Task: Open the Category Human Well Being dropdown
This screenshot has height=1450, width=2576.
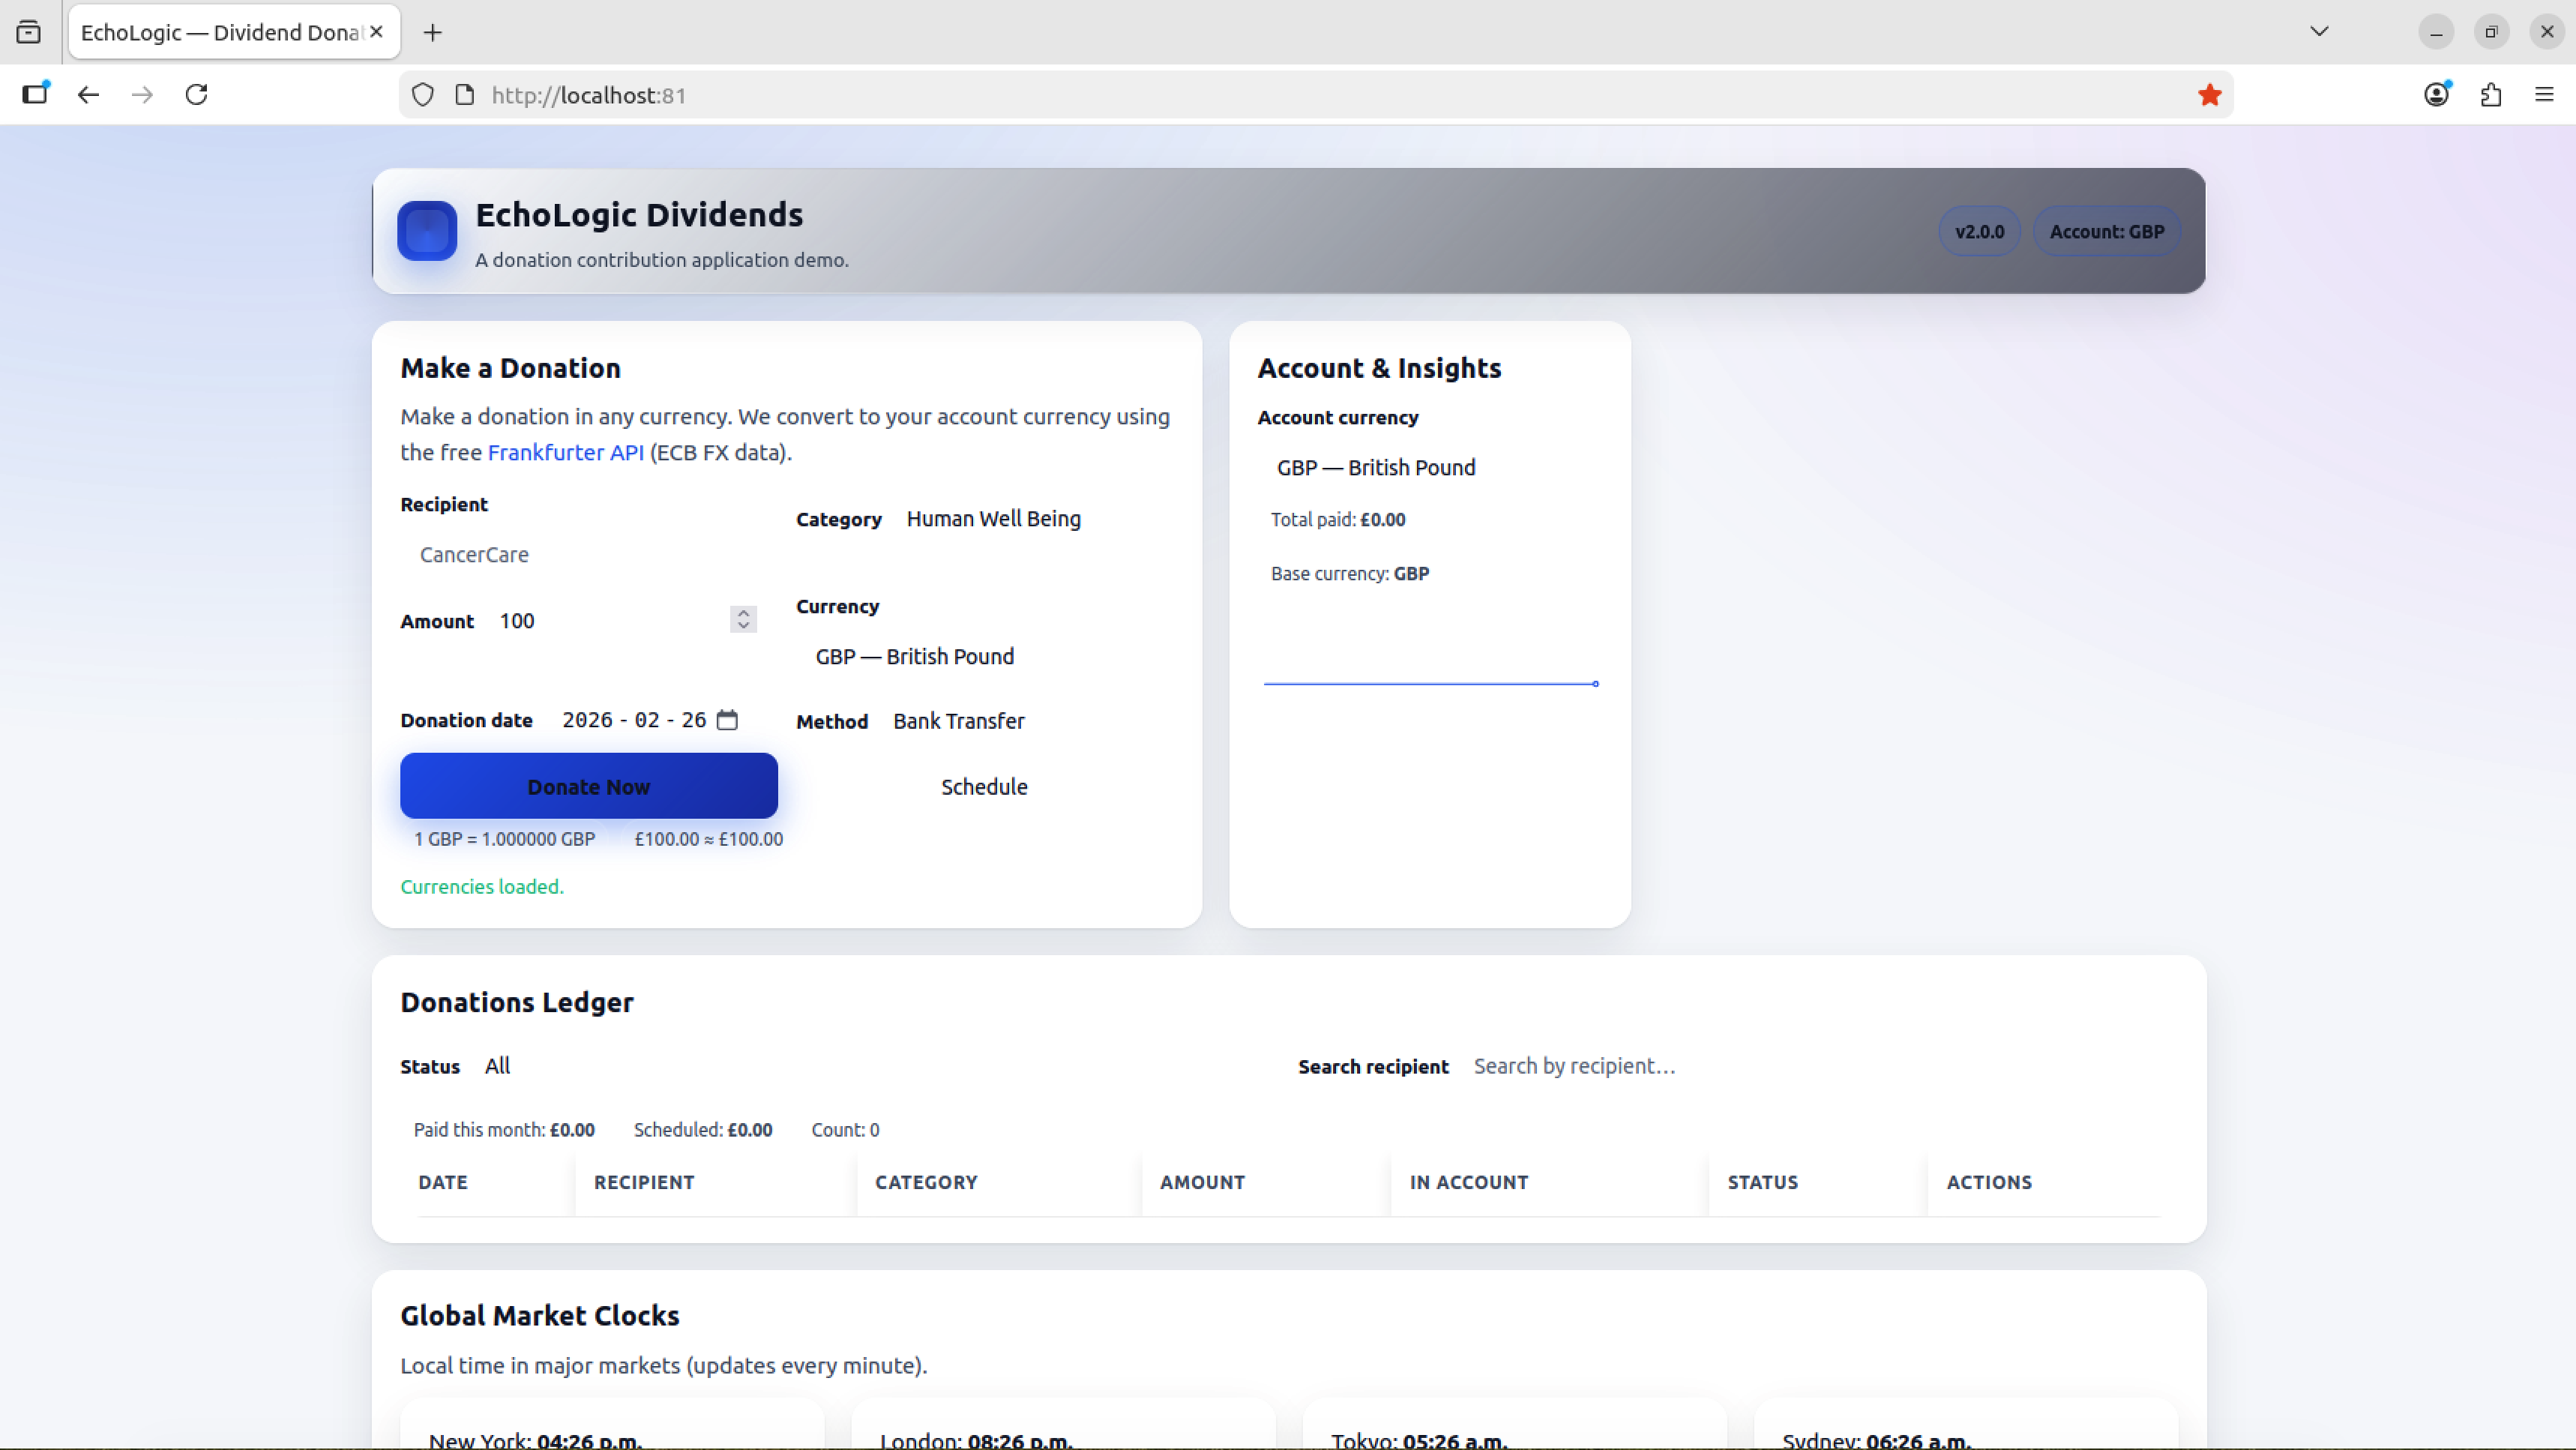Action: click(993, 519)
